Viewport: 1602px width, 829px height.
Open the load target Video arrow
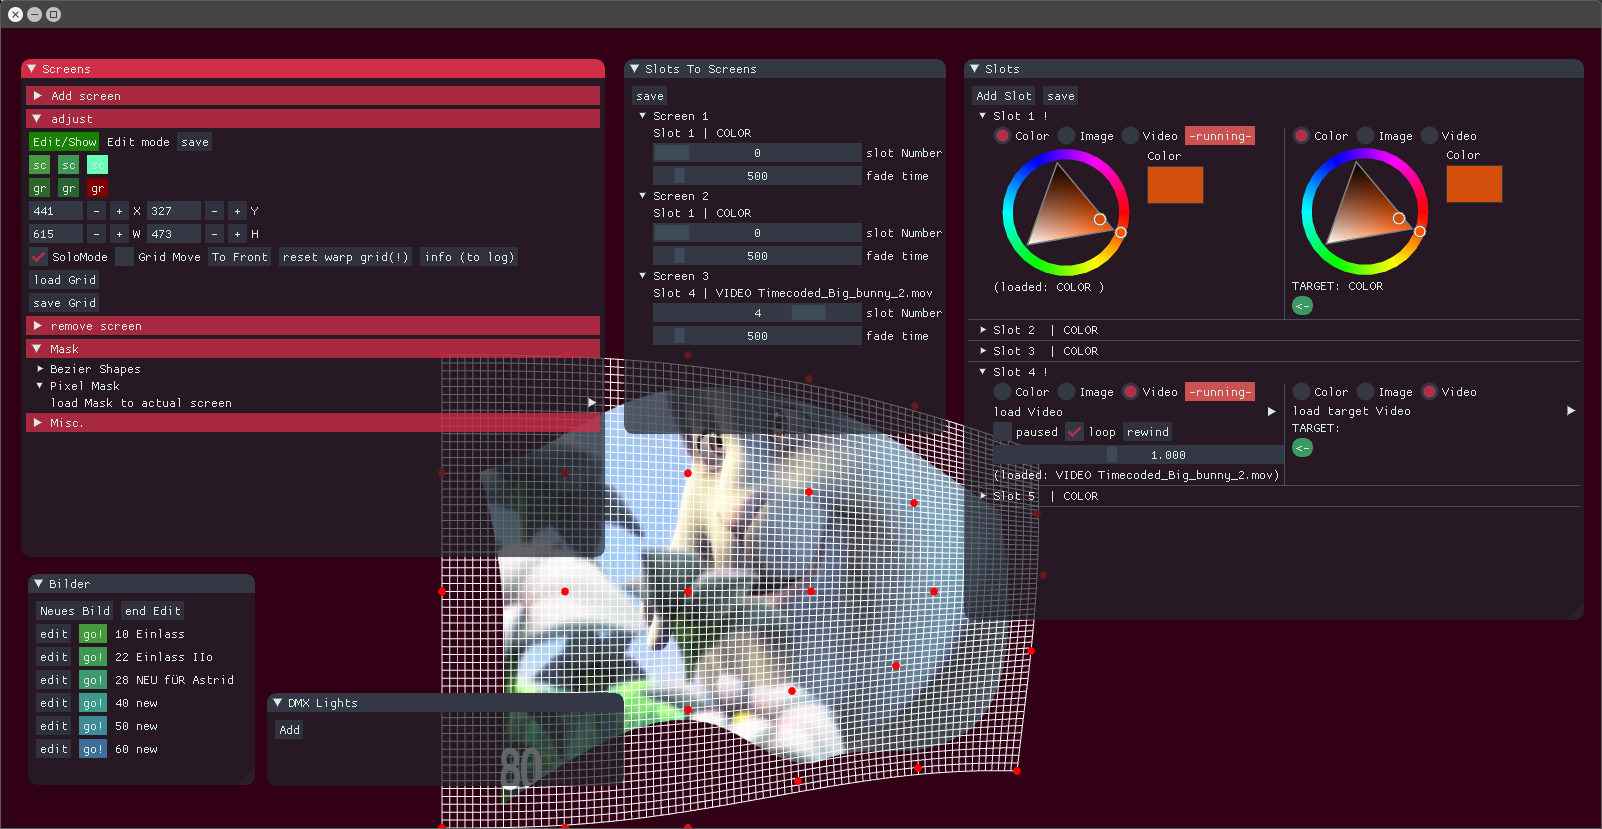pos(1570,411)
